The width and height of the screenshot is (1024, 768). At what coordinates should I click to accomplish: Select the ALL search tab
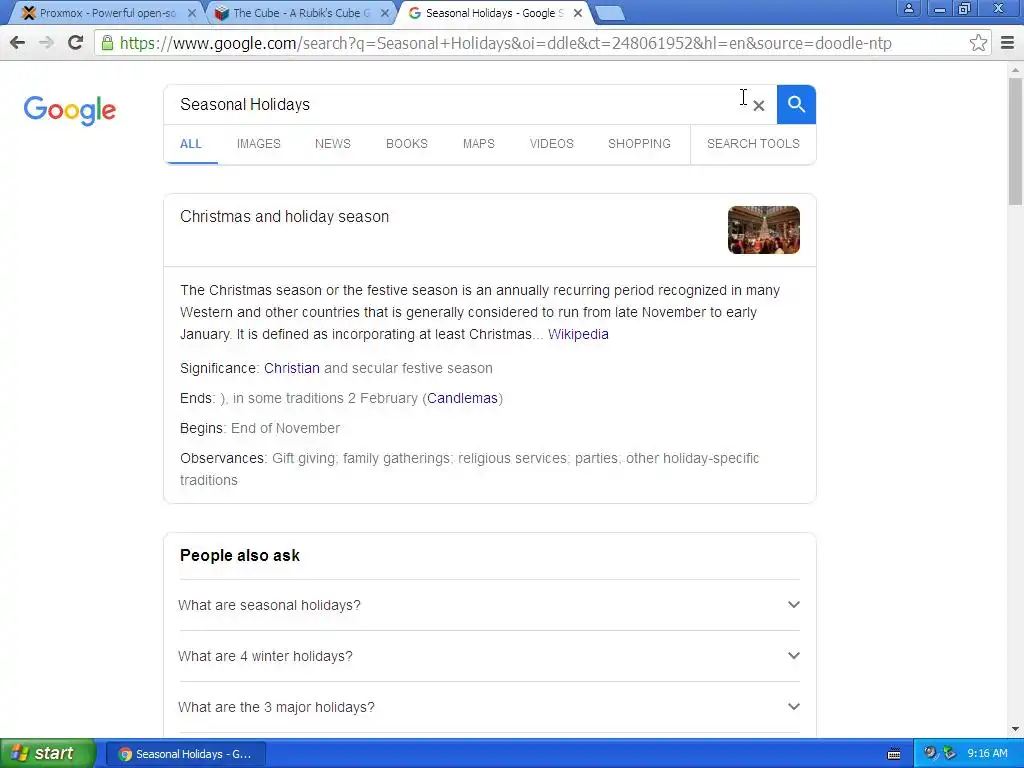(x=191, y=144)
